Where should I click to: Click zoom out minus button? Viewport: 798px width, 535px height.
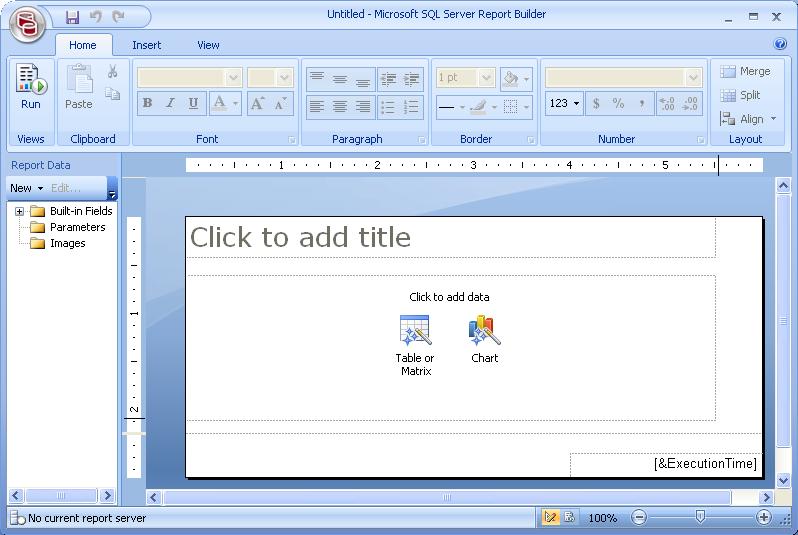[639, 518]
